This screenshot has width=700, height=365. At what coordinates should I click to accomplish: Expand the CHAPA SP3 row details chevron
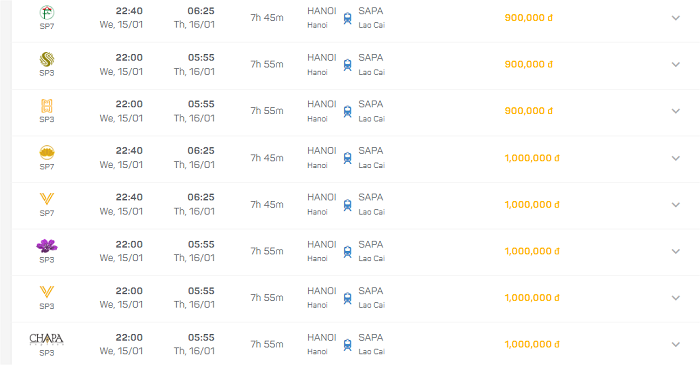coord(675,344)
